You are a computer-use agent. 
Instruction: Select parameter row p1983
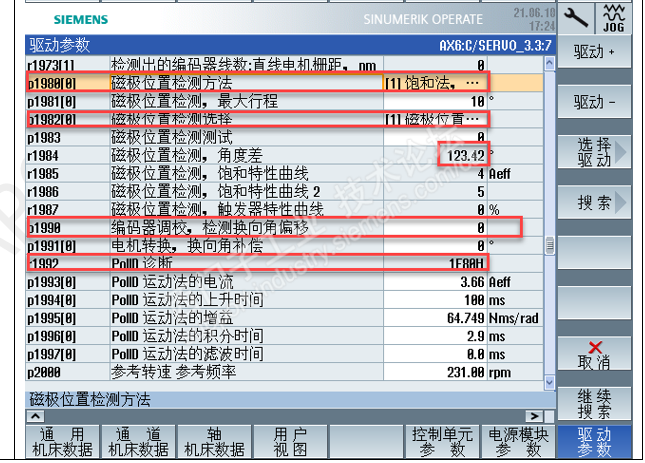pyautogui.click(x=284, y=137)
